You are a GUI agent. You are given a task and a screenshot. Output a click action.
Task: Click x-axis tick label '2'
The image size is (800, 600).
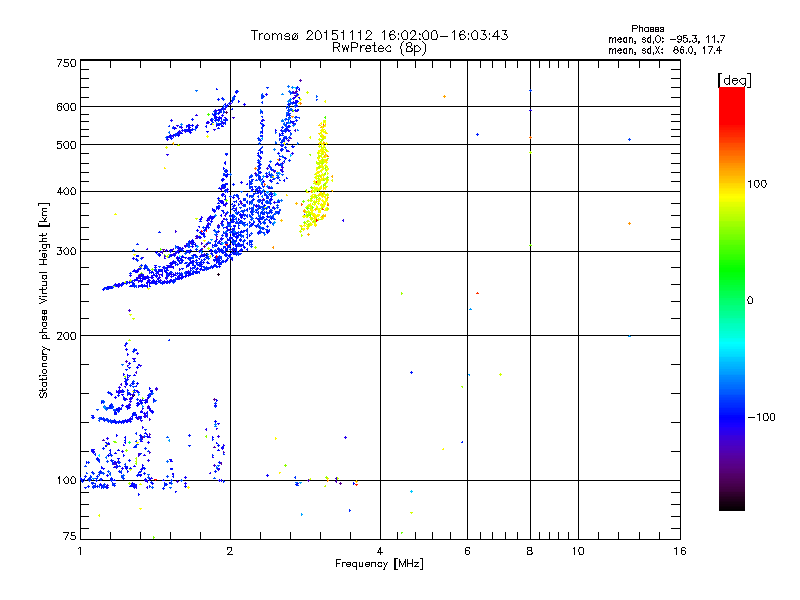pyautogui.click(x=230, y=551)
